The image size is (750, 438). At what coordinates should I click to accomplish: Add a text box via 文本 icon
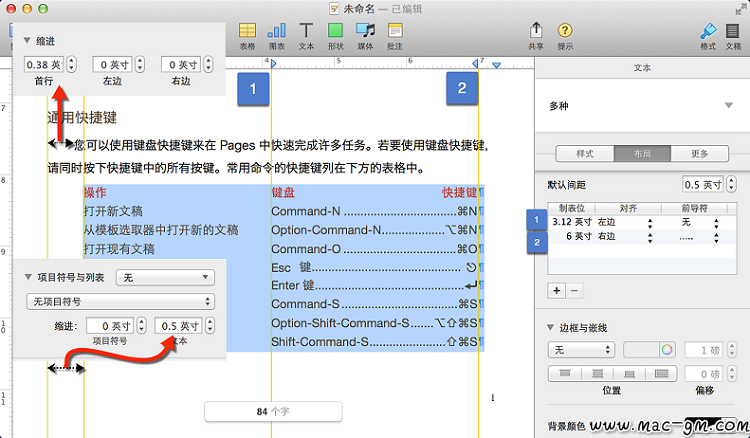click(306, 31)
